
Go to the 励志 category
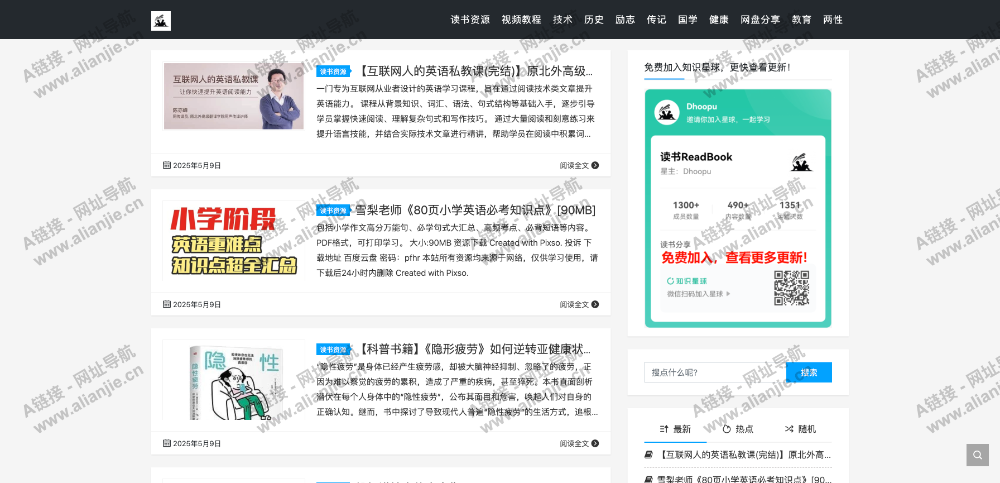pos(625,20)
